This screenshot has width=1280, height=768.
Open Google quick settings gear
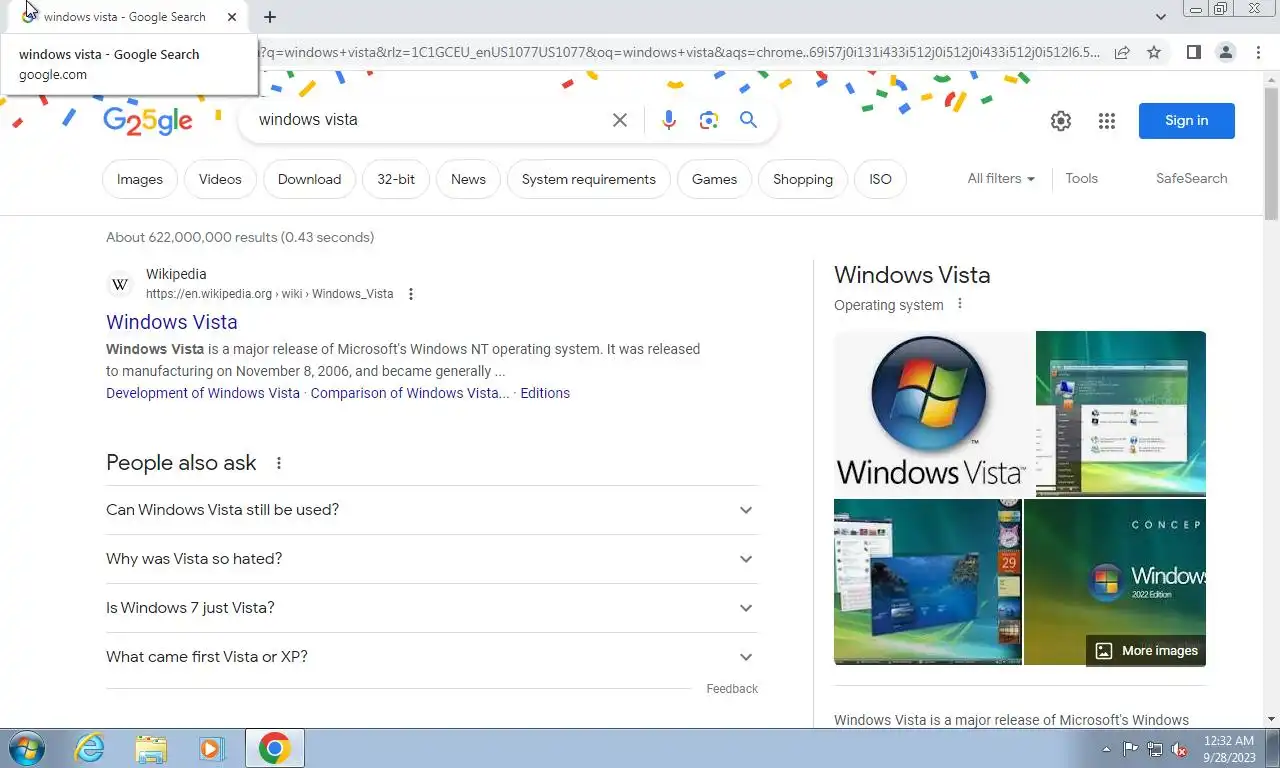pos(1061,121)
